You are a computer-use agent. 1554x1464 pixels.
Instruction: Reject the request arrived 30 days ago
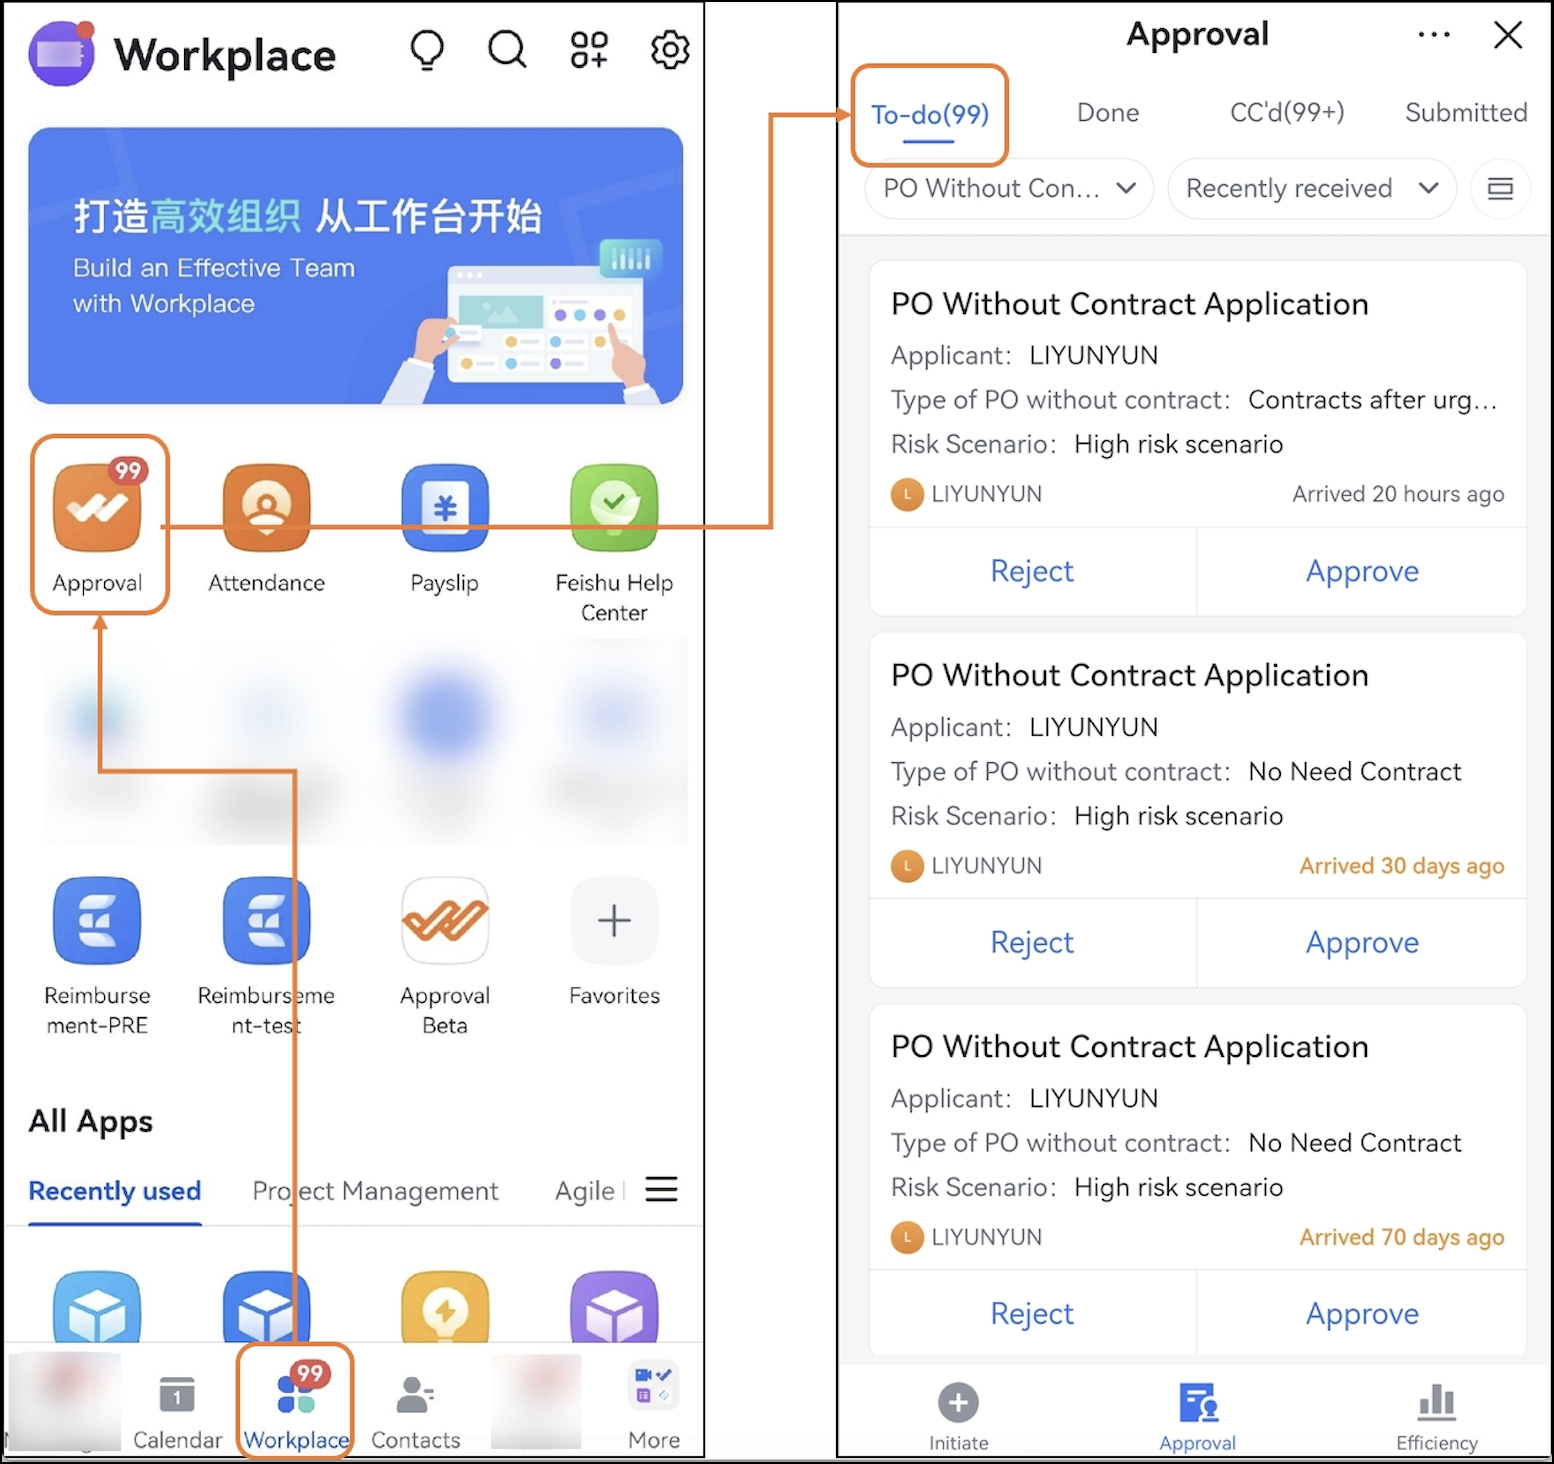(x=1032, y=942)
